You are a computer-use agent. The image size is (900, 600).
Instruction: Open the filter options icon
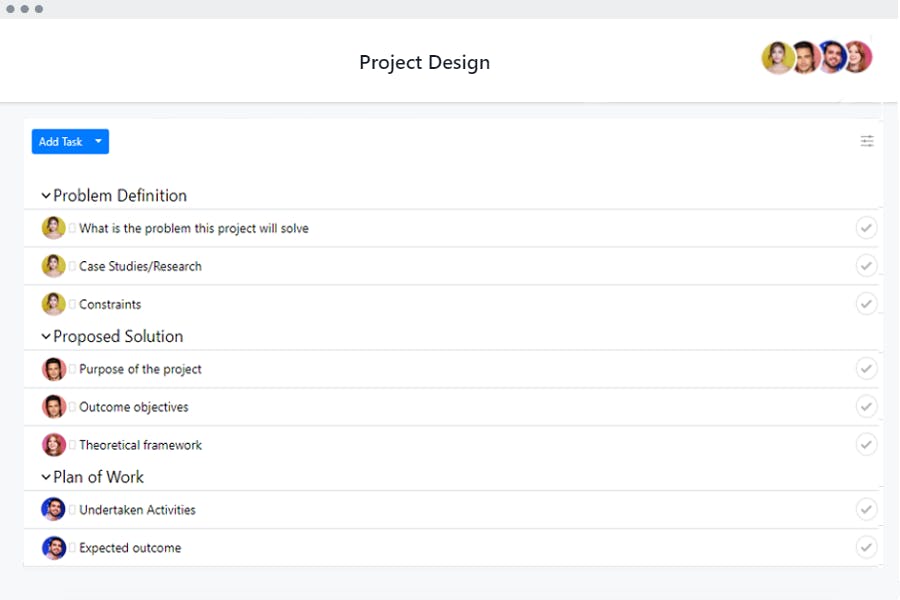click(x=867, y=141)
